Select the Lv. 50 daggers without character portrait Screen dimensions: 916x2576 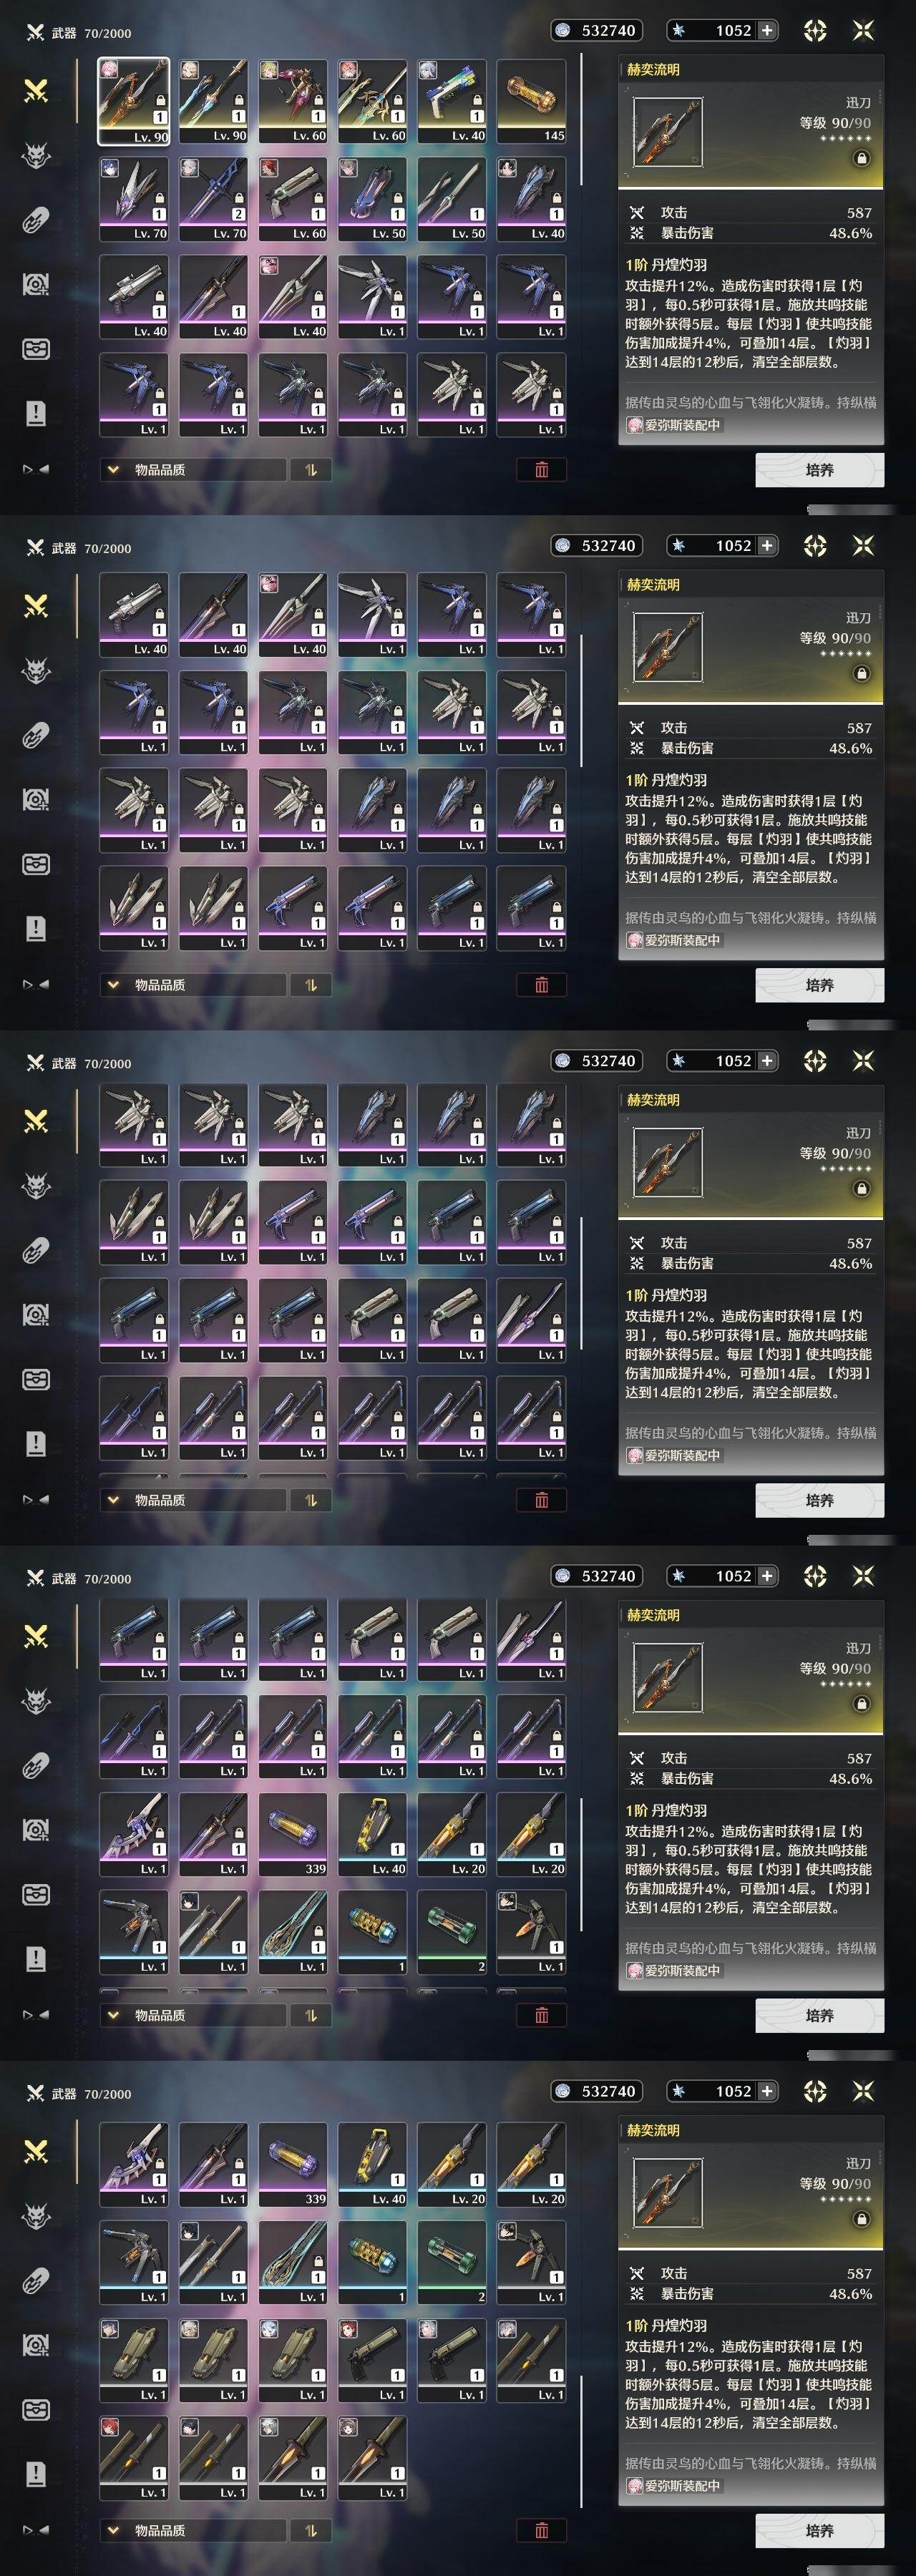pyautogui.click(x=452, y=199)
